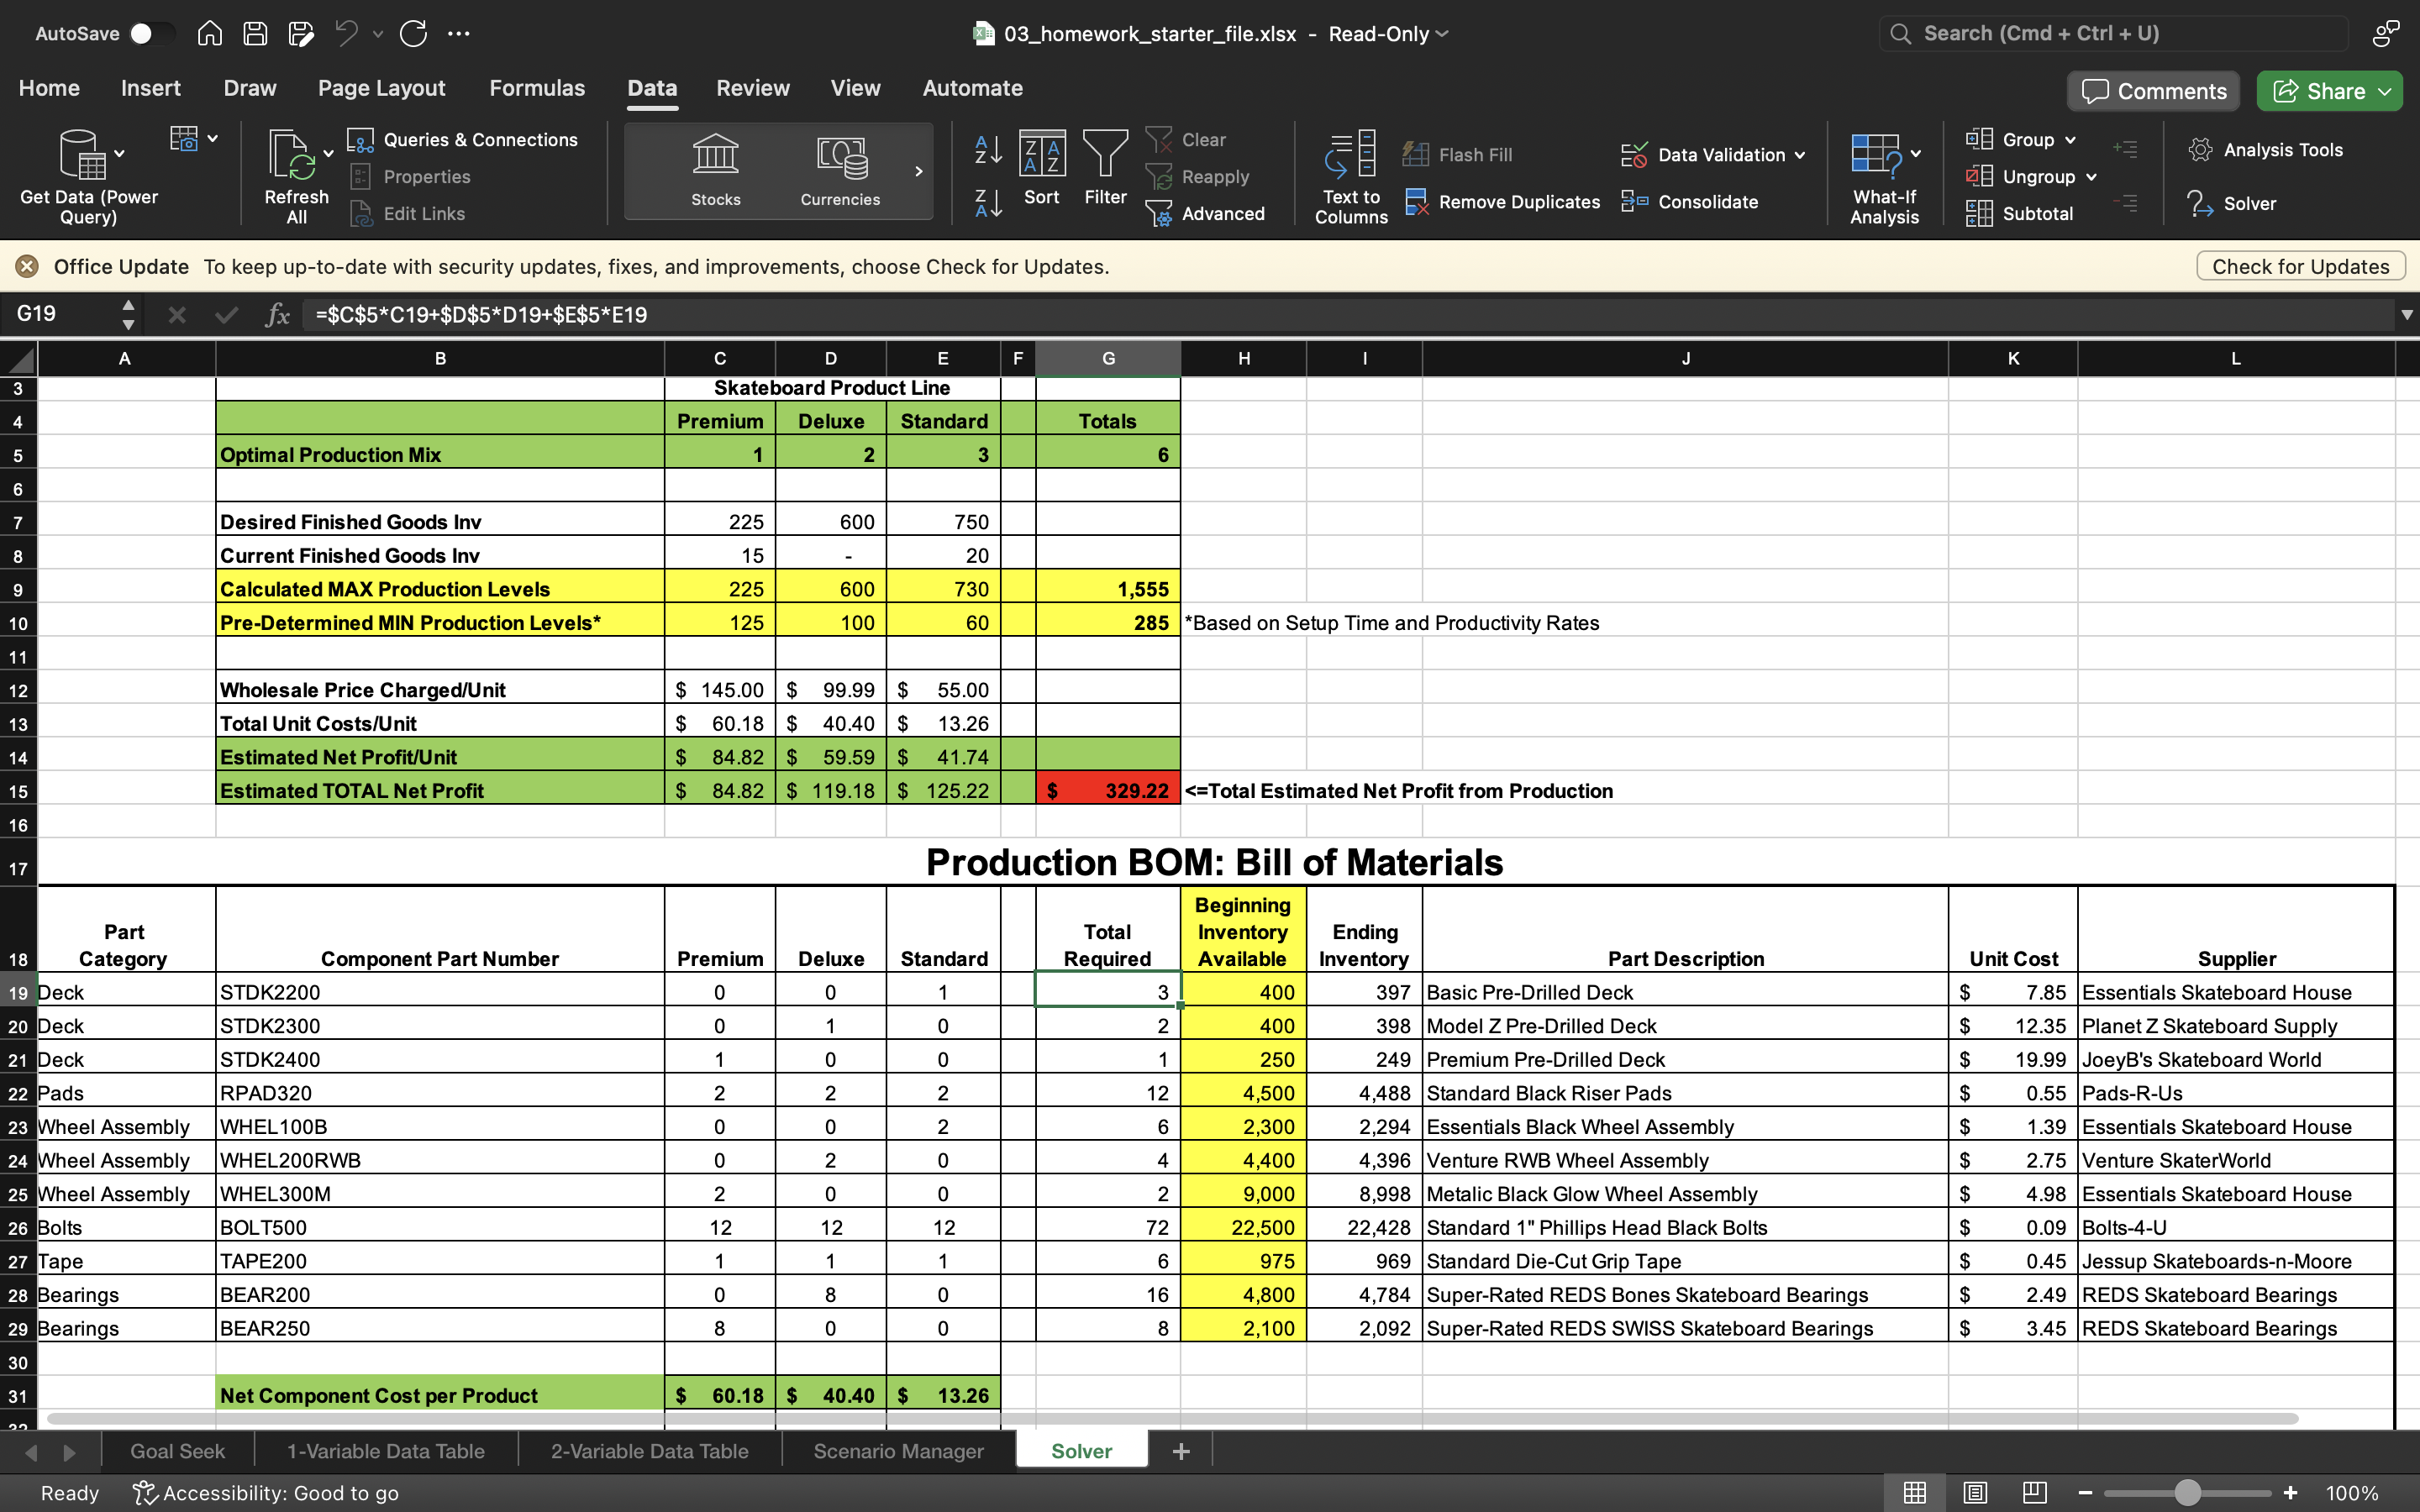Open the Formulas ribbon tab
This screenshot has height=1512, width=2420.
coord(537,88)
